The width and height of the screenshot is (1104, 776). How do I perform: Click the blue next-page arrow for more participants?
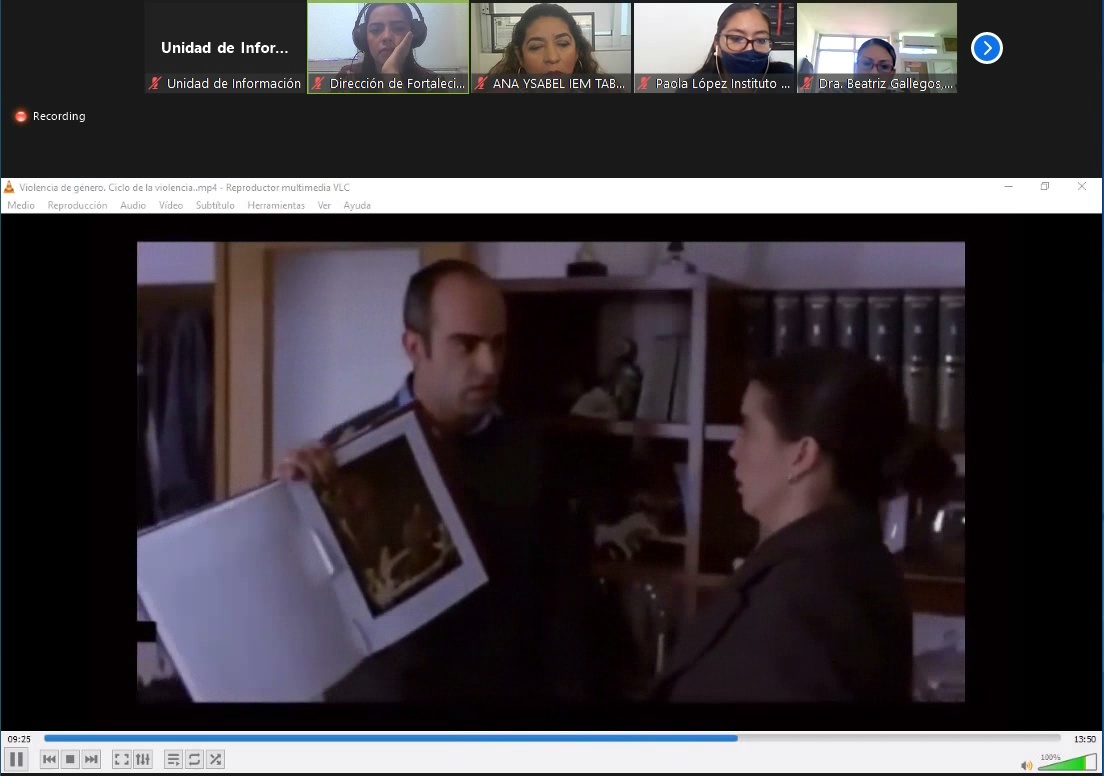click(986, 47)
